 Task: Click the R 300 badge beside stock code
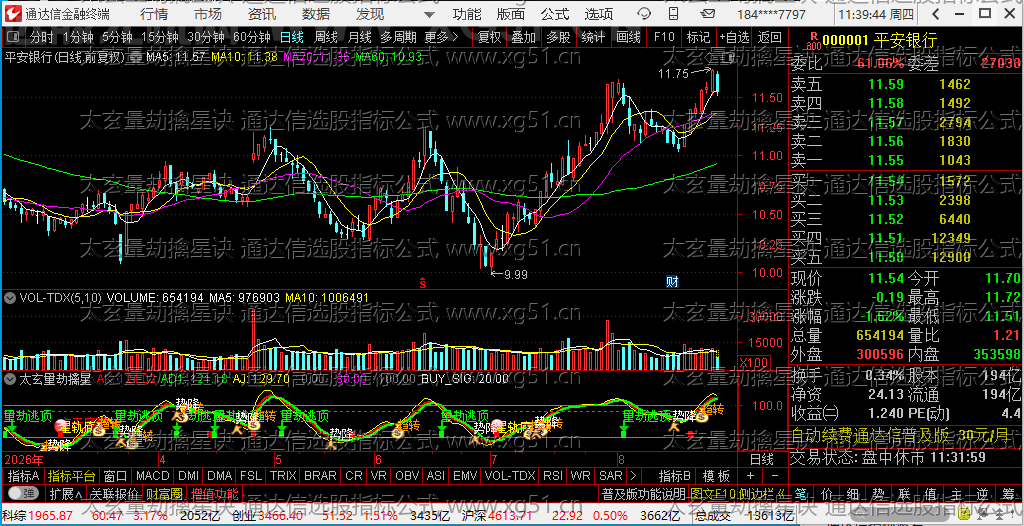pos(813,41)
